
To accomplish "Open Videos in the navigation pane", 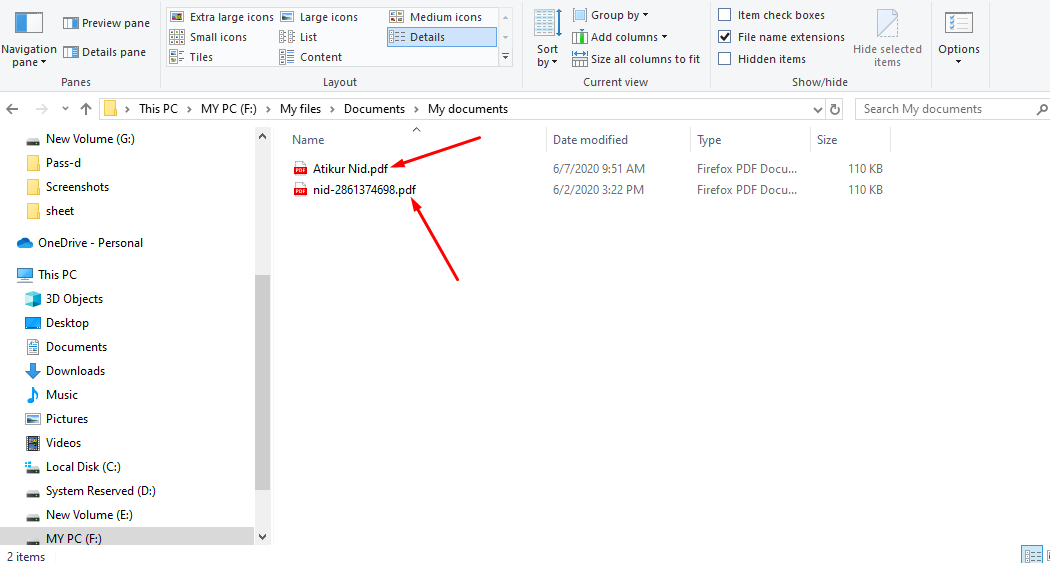I will 63,443.
